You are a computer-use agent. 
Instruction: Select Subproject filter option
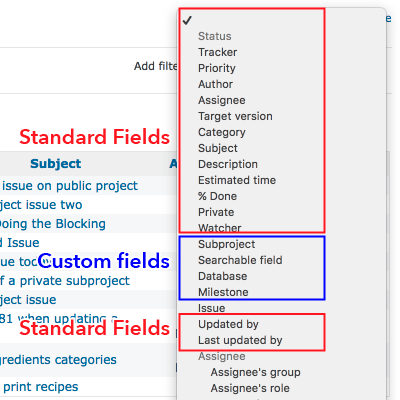[227, 244]
